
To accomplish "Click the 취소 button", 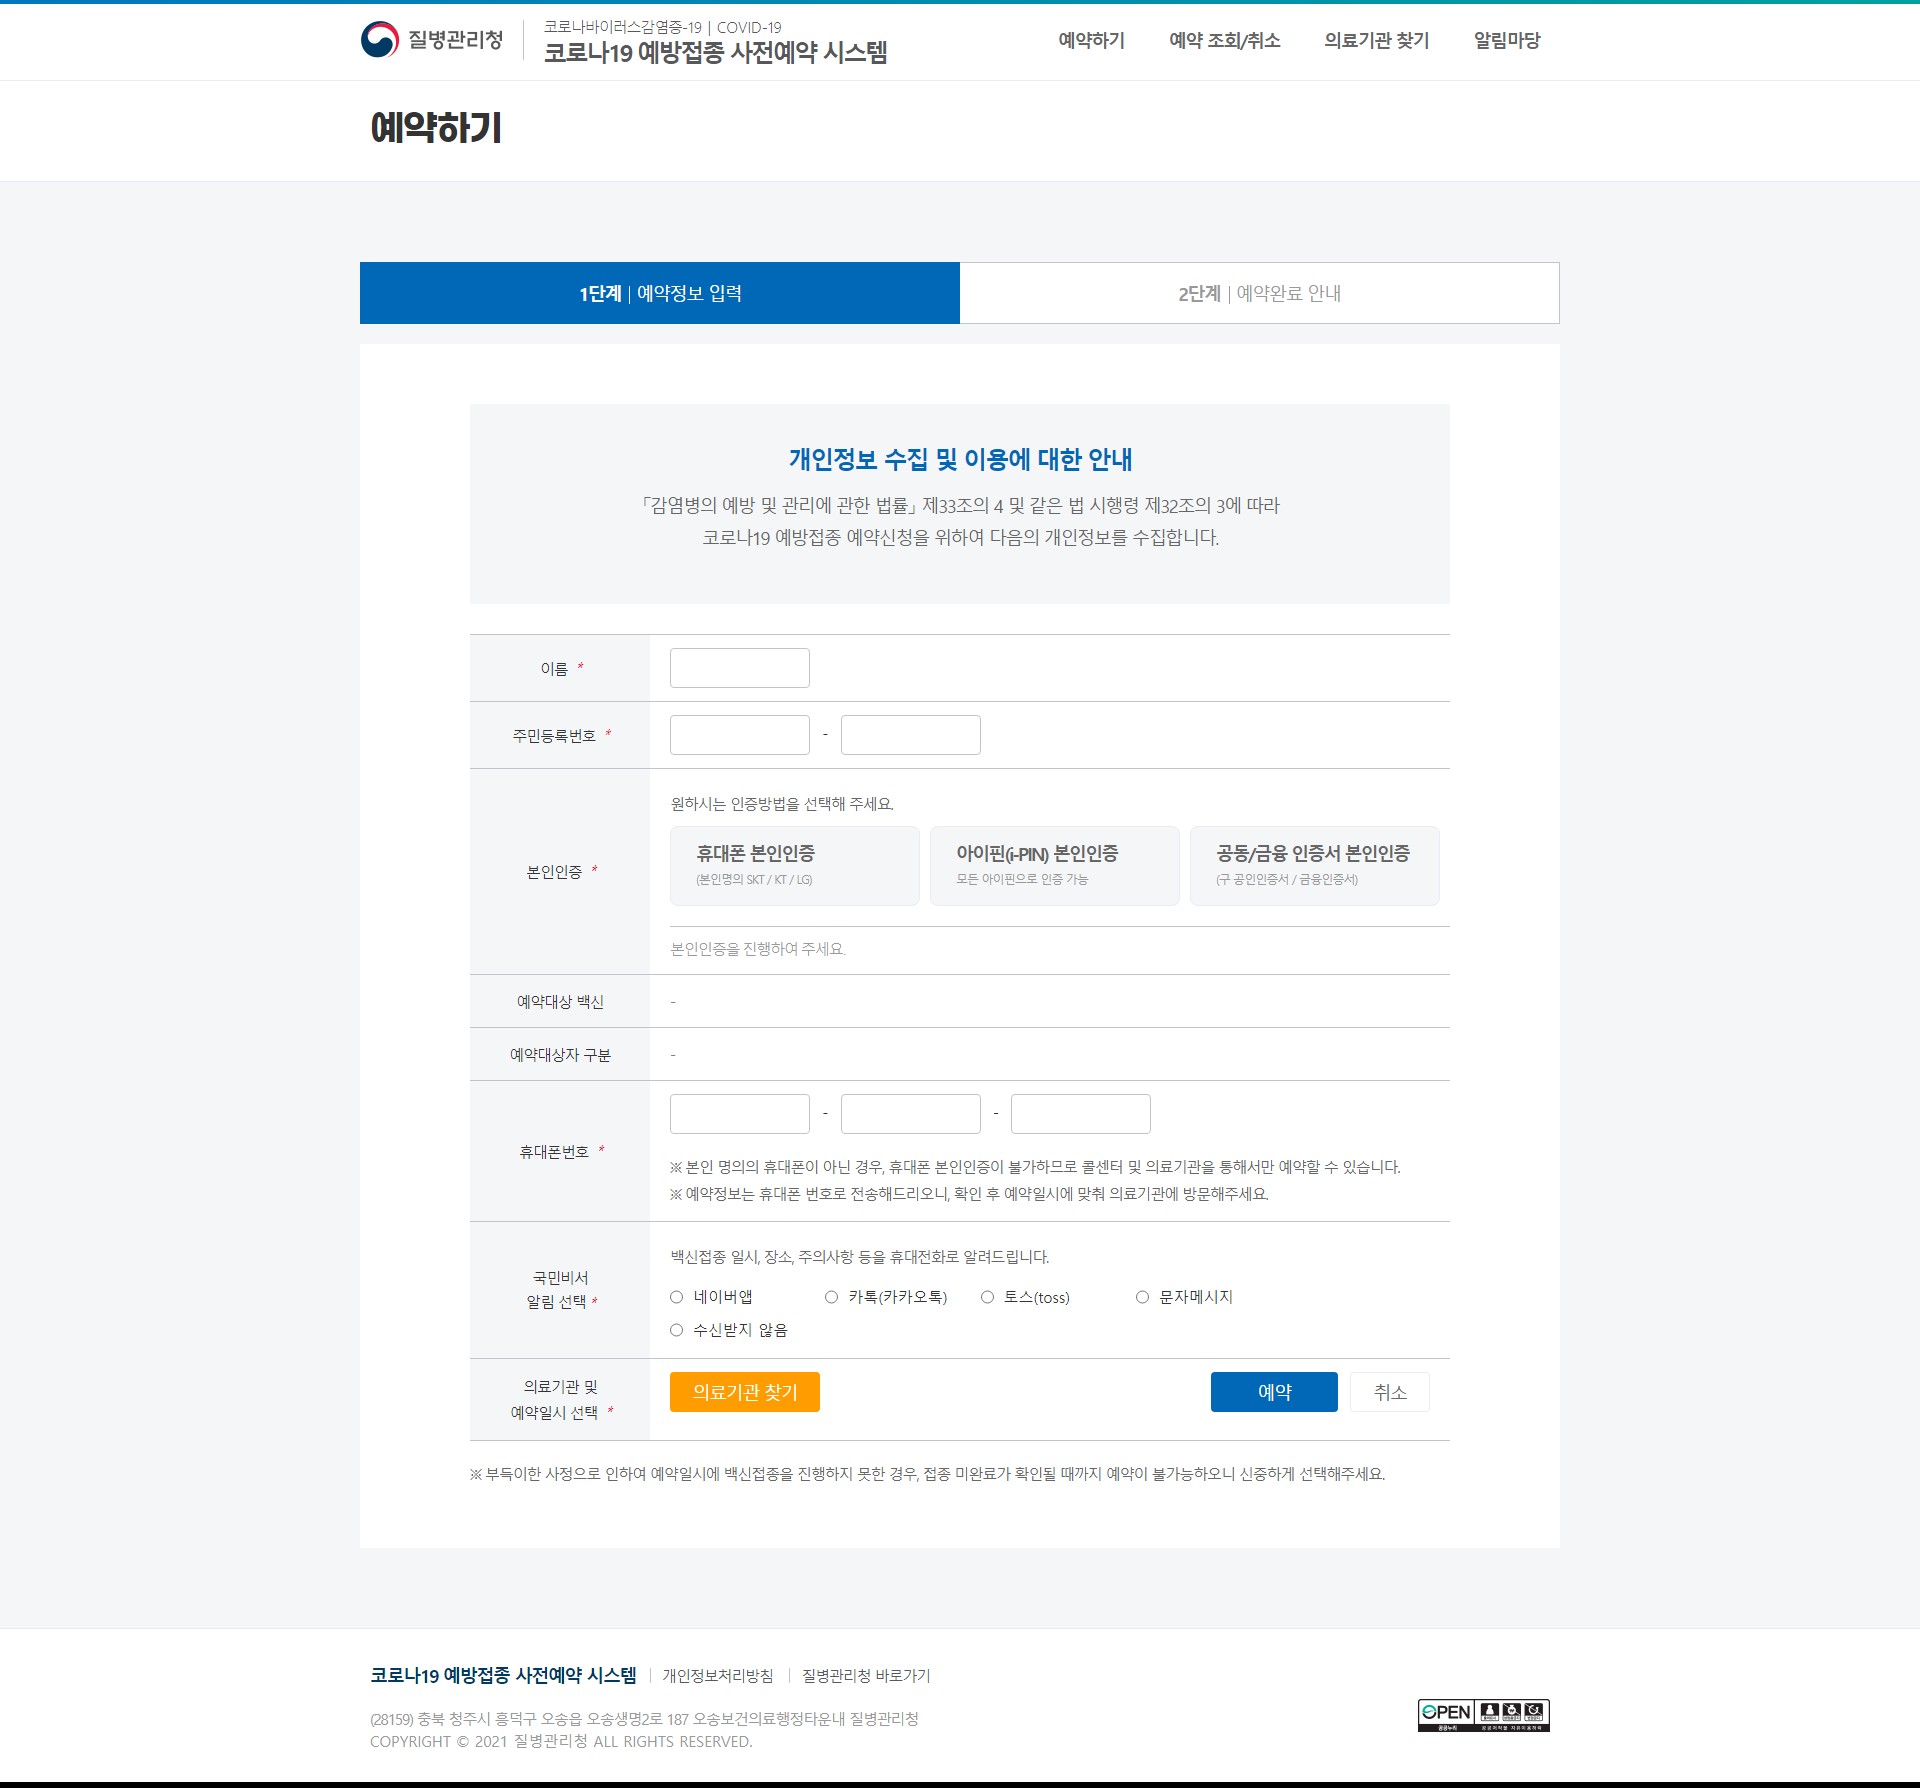I will (x=1389, y=1392).
